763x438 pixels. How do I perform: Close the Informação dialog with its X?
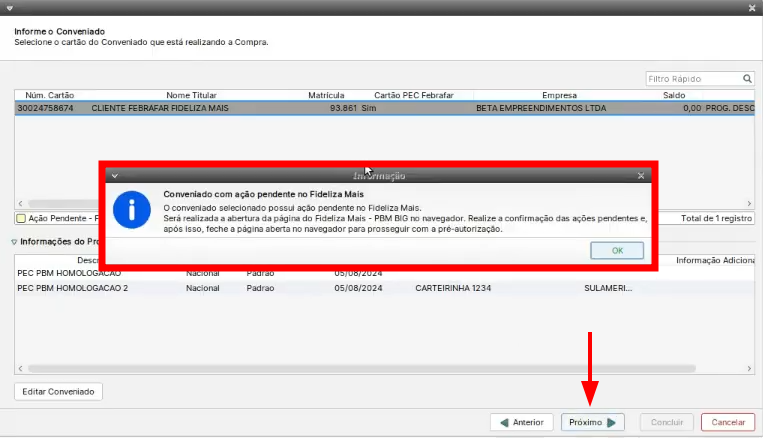pos(641,175)
